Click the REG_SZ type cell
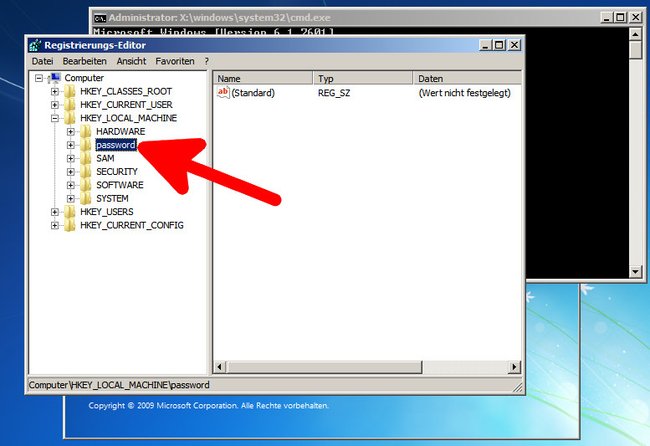Screen dimensions: 650x446 coord(334,93)
